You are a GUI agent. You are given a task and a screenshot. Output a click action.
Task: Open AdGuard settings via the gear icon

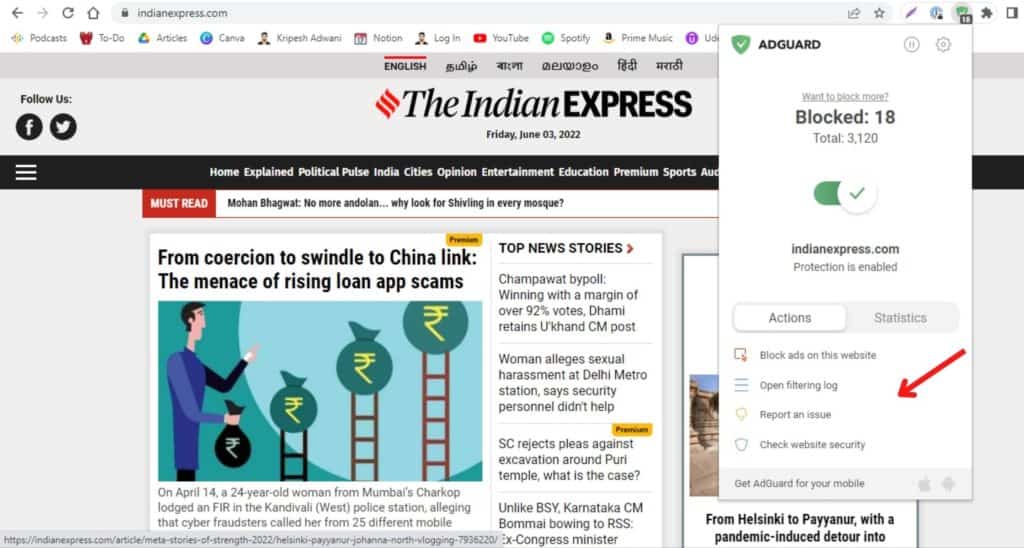pyautogui.click(x=943, y=44)
